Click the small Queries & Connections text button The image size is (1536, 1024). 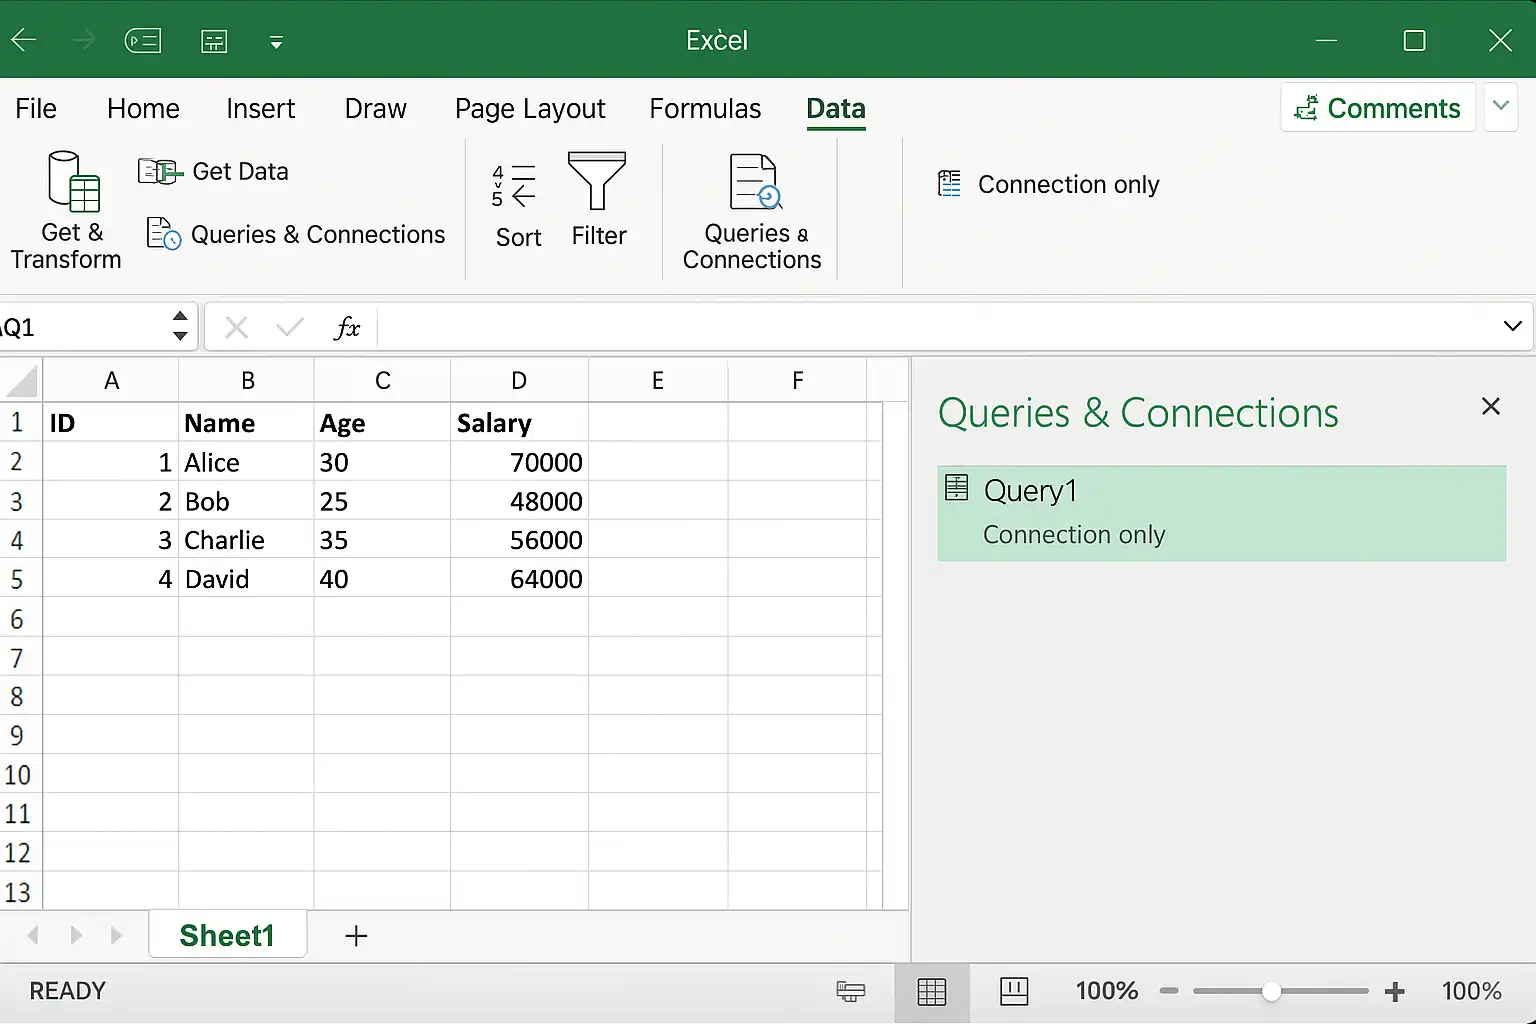pyautogui.click(x=296, y=234)
